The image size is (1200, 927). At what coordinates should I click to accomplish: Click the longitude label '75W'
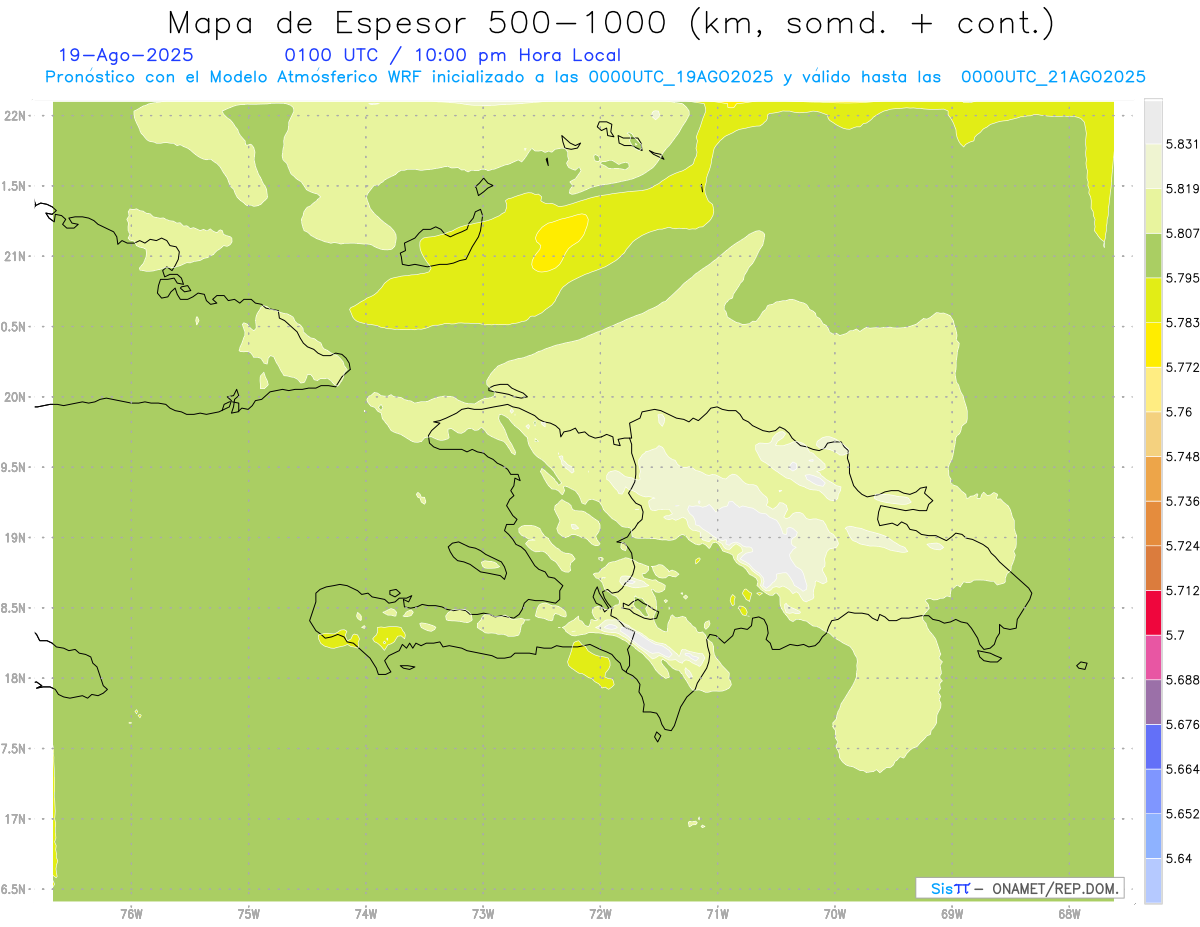coord(249,914)
